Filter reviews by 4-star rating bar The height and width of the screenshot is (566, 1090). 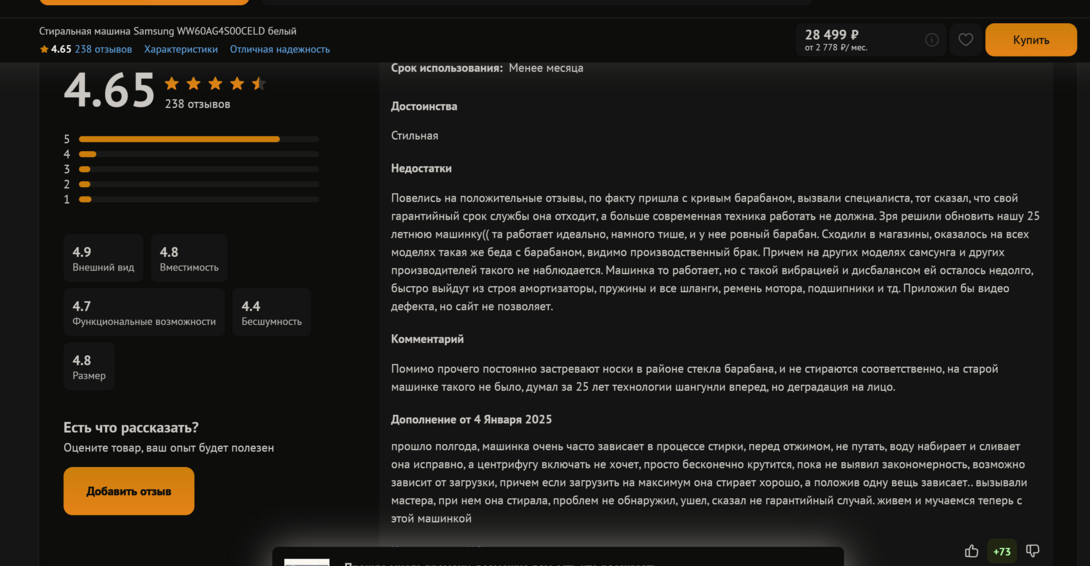click(x=198, y=154)
